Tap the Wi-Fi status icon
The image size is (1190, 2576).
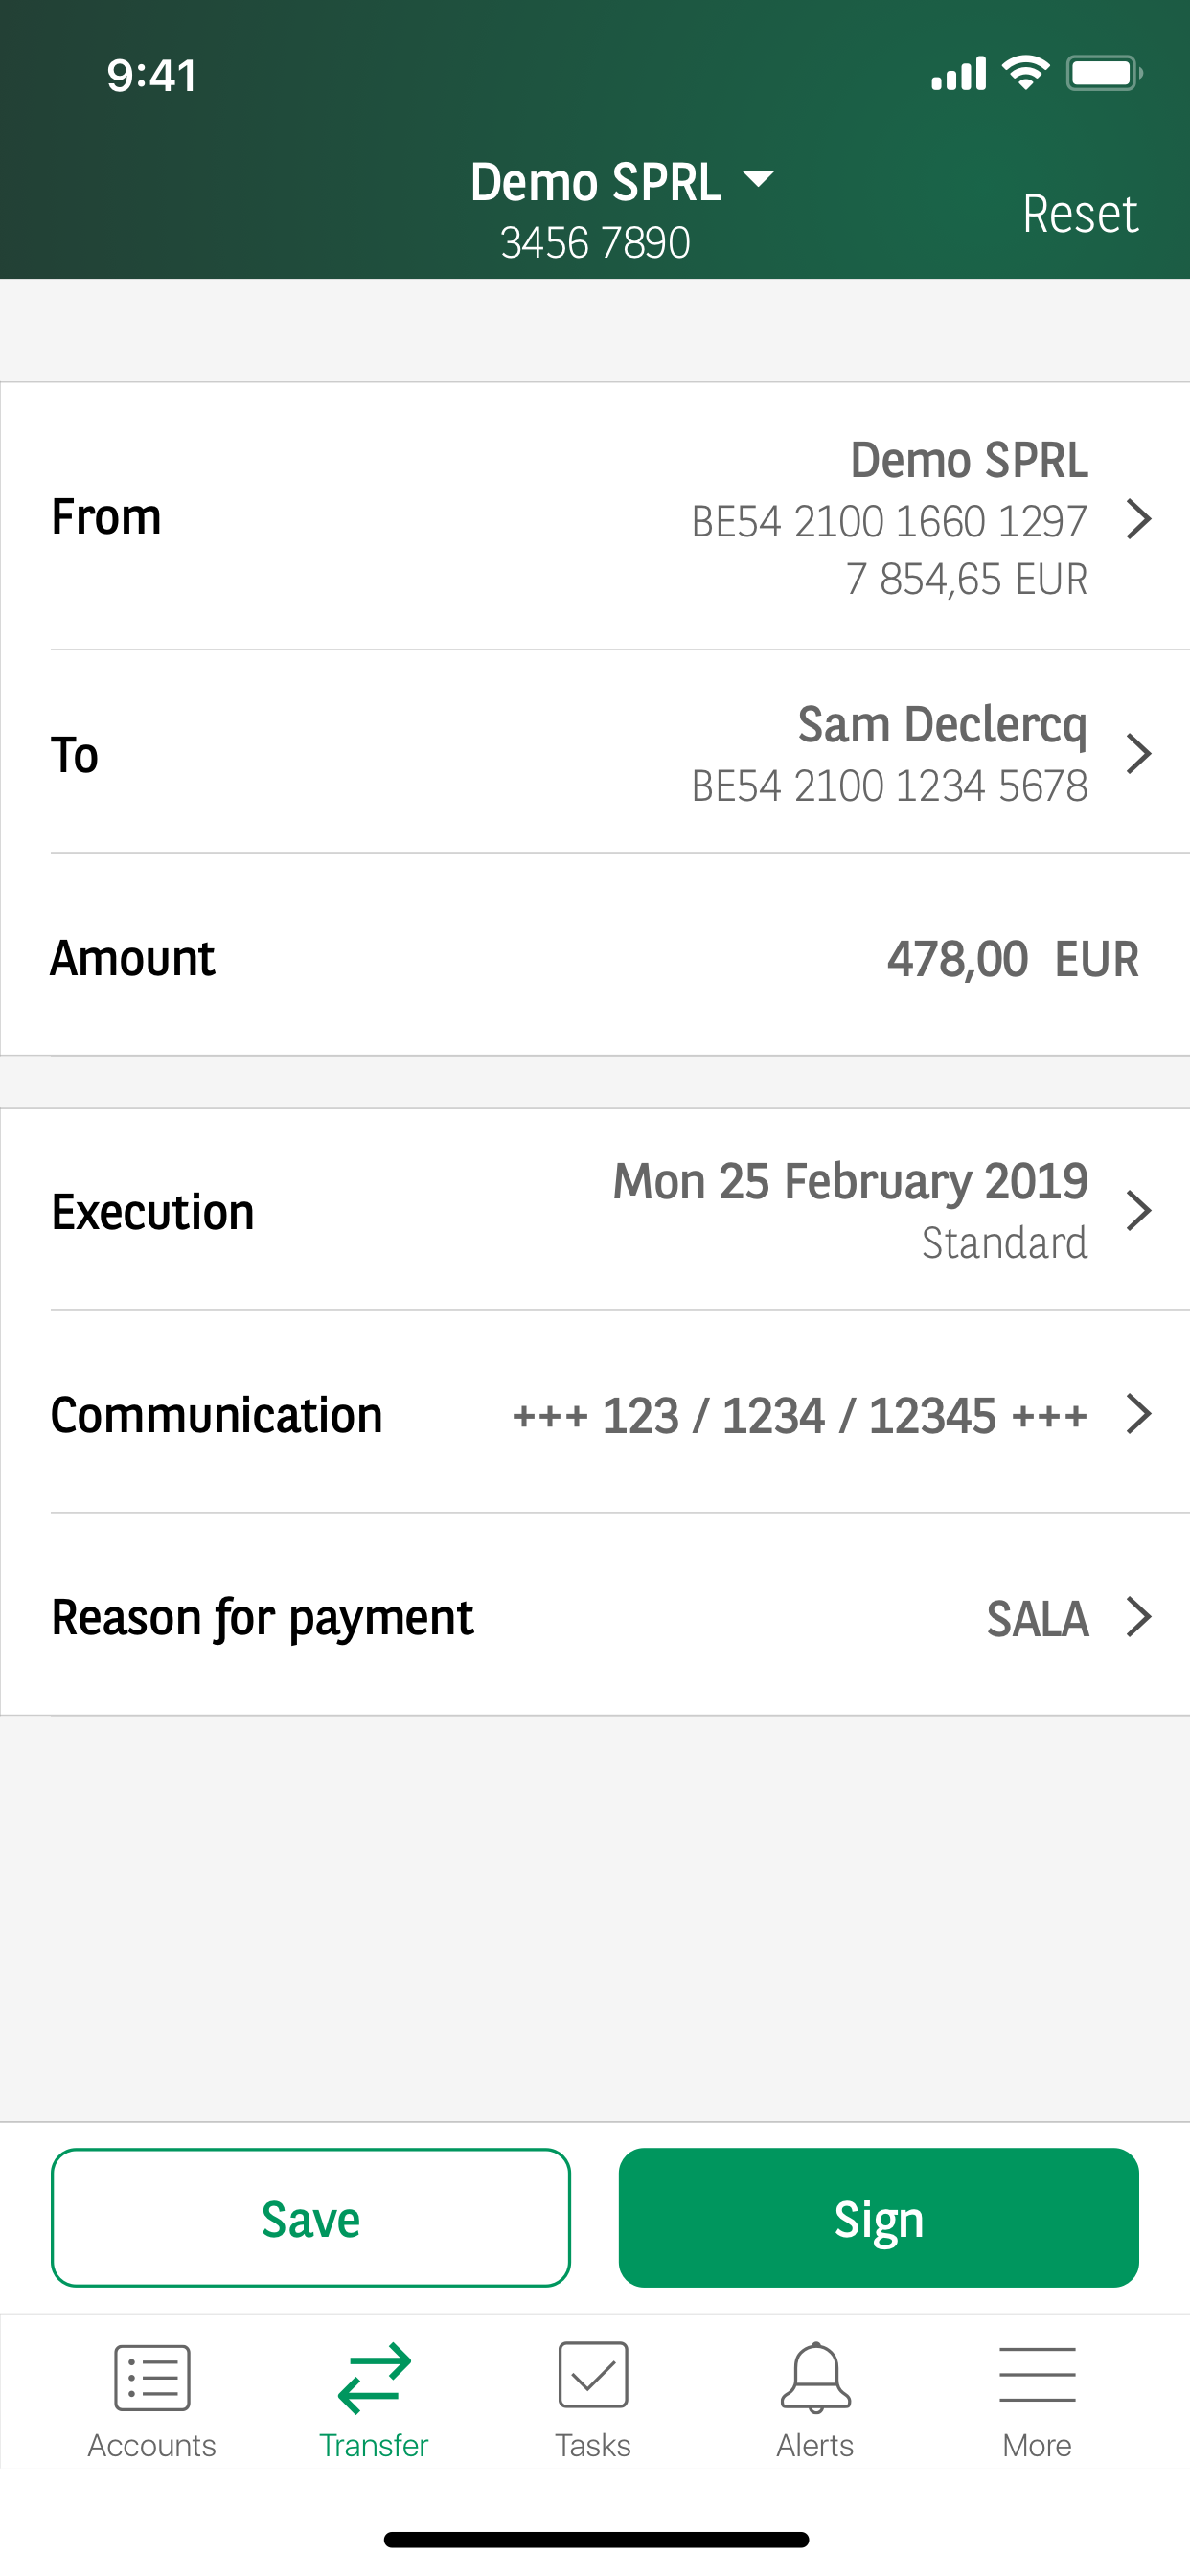pos(1026,73)
